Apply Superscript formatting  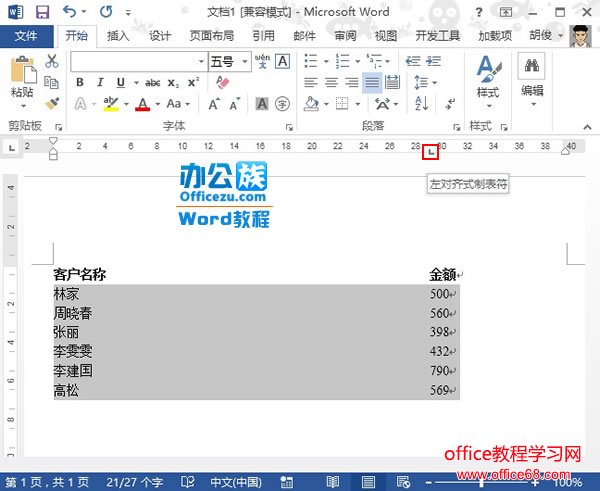193,82
